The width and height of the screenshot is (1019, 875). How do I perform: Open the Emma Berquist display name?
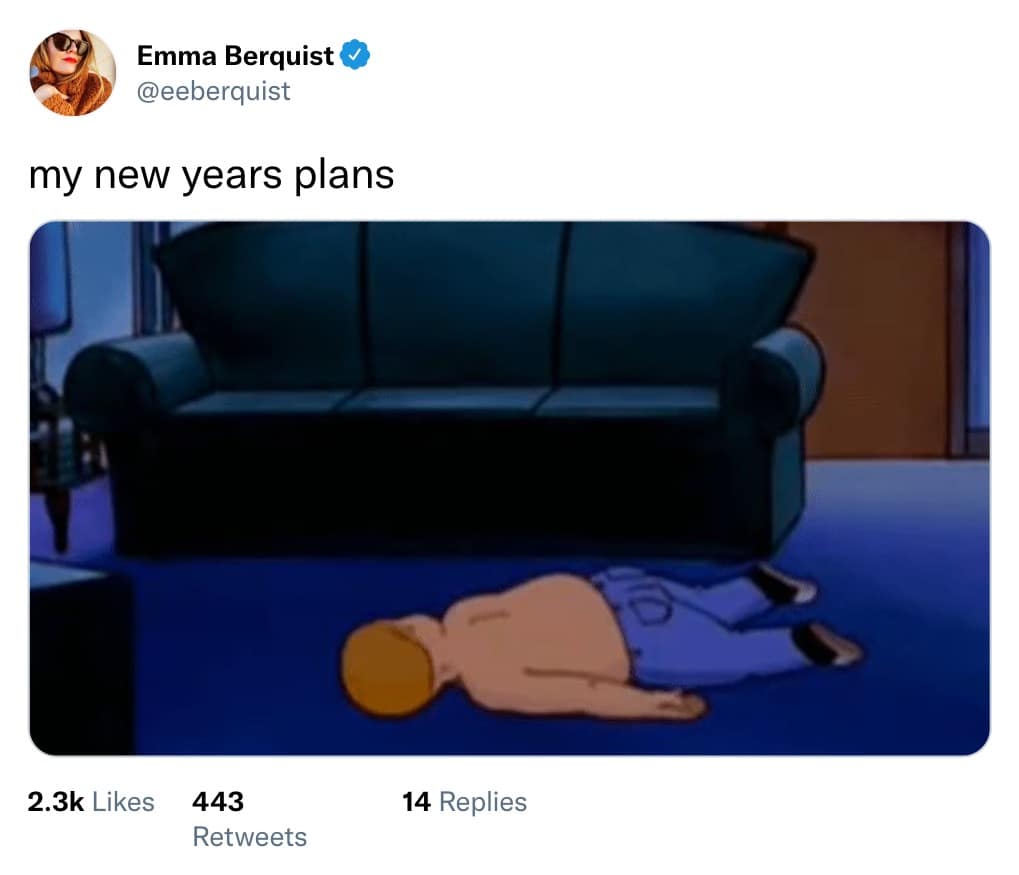point(235,56)
